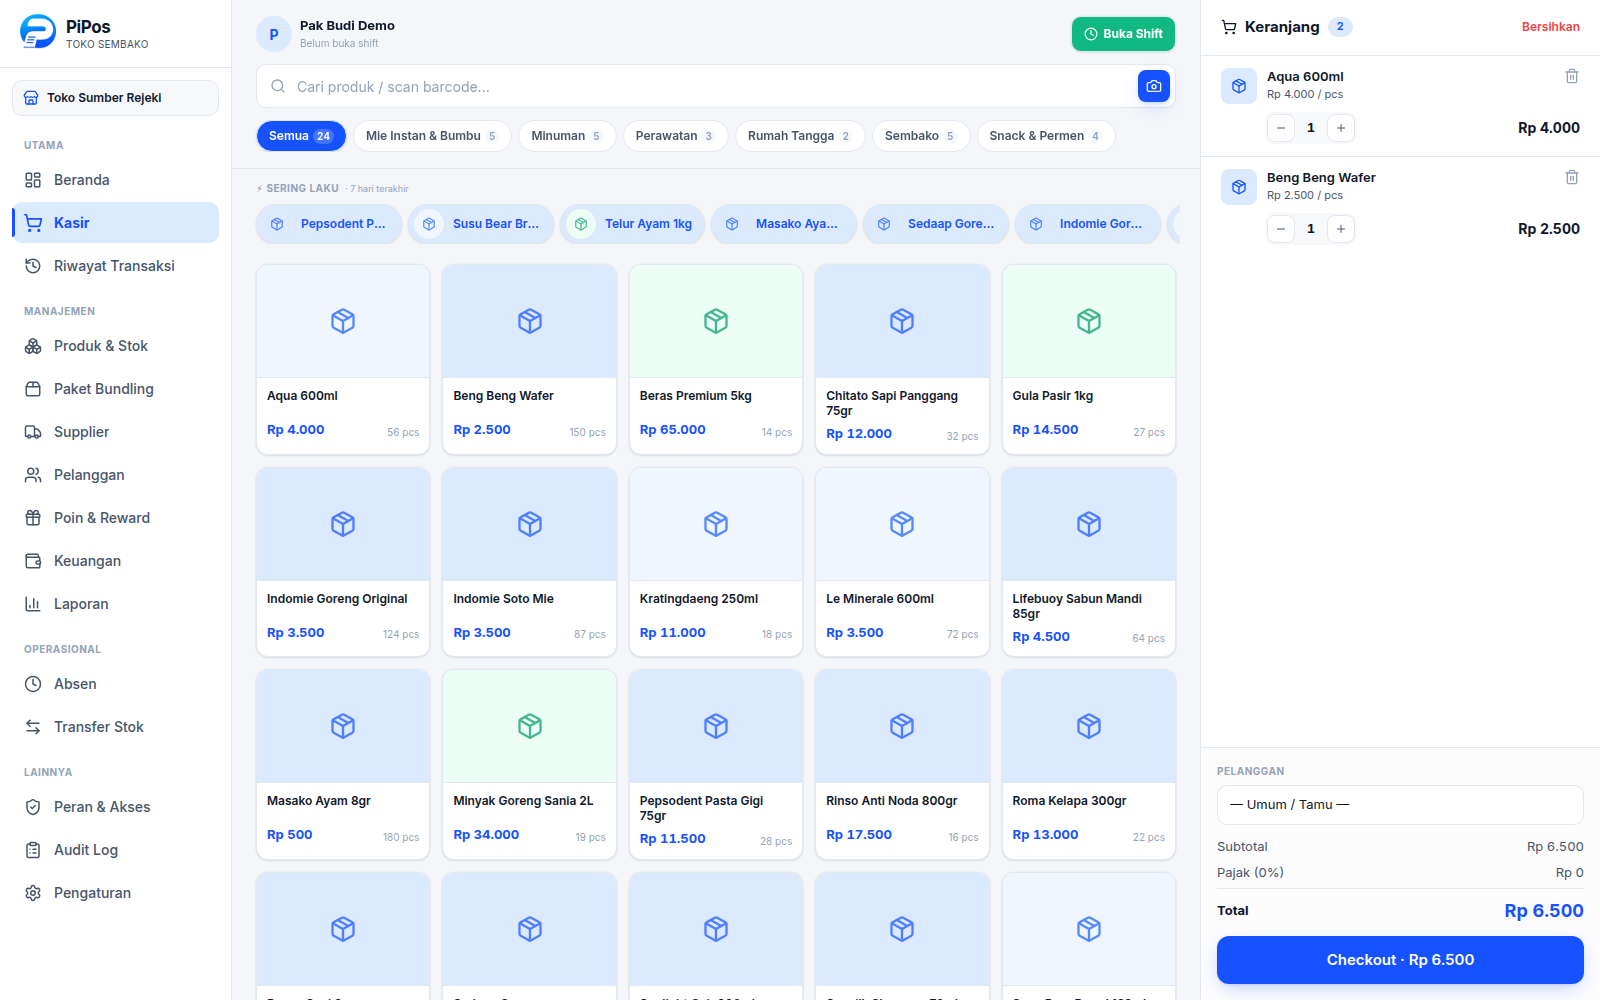Click Checkout Rp 6.500 button

click(1400, 960)
